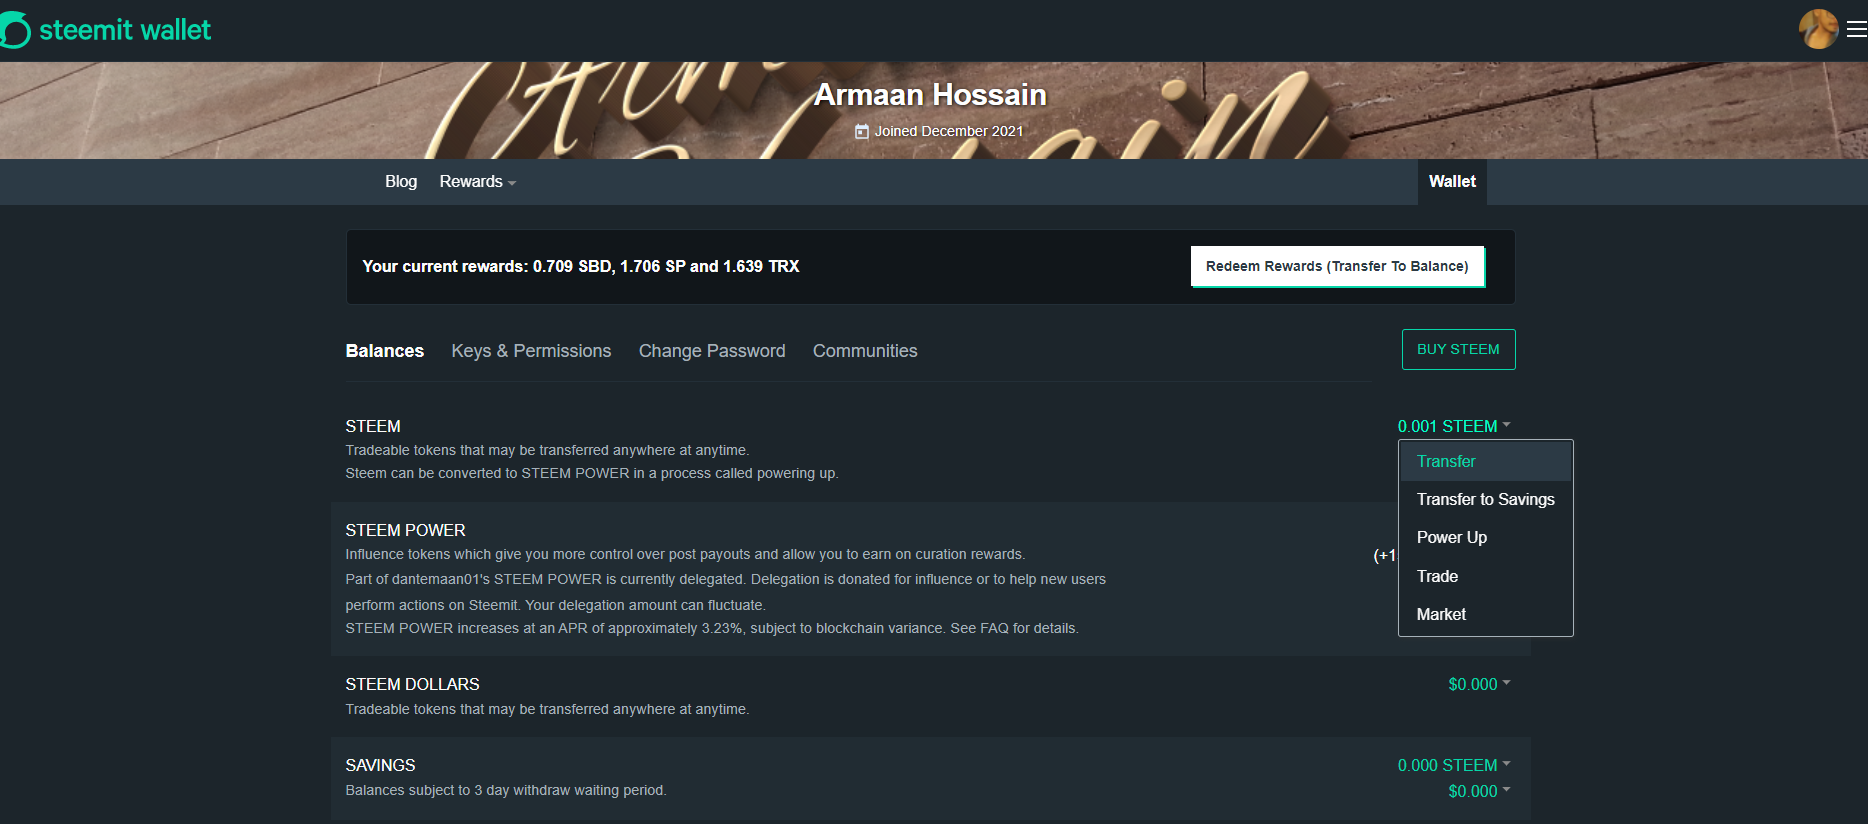Expand the Savings $0.000 dropdown
Viewport: 1868px width, 824px height.
1479,792
